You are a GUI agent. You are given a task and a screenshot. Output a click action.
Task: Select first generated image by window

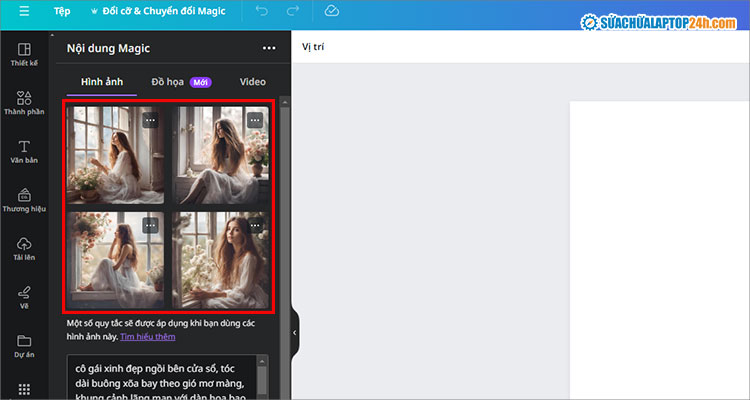[x=115, y=155]
